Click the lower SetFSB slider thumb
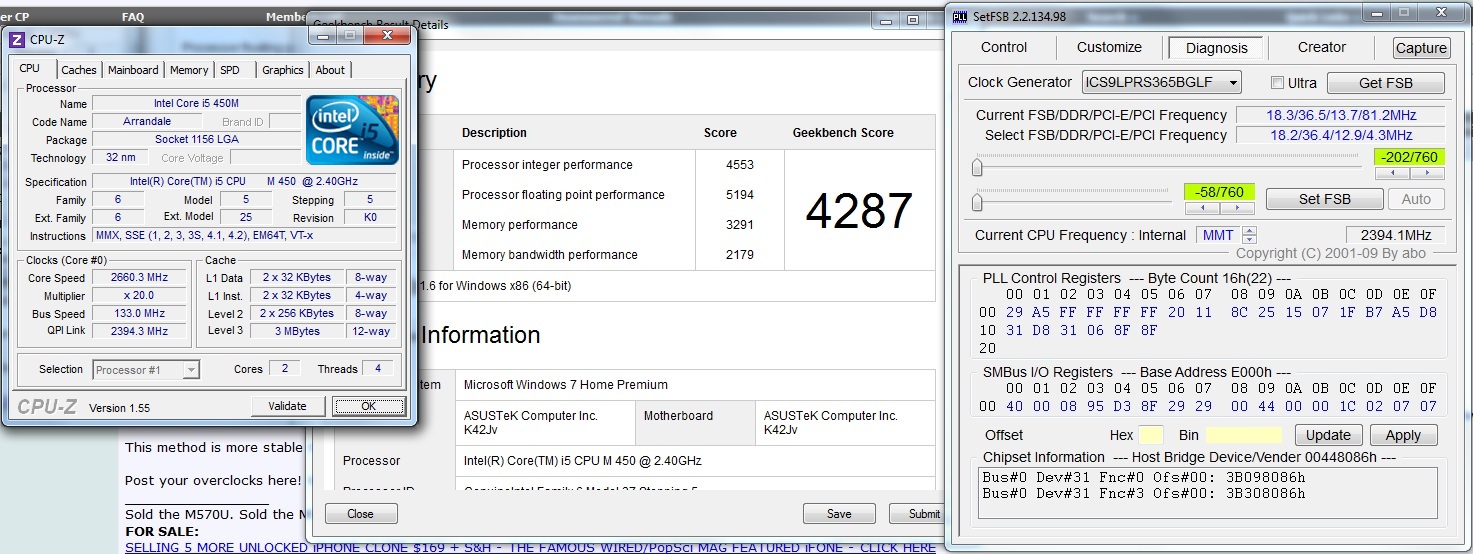This screenshot has height=554, width=1473. pos(977,203)
